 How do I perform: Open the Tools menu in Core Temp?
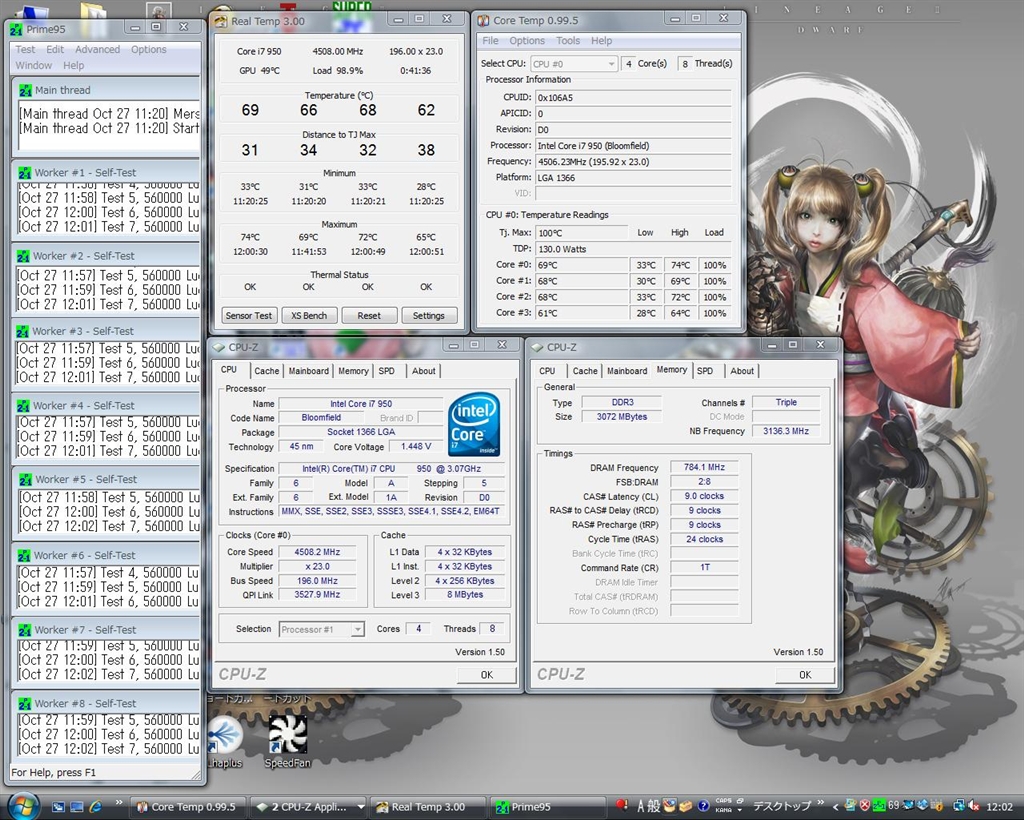[x=568, y=41]
